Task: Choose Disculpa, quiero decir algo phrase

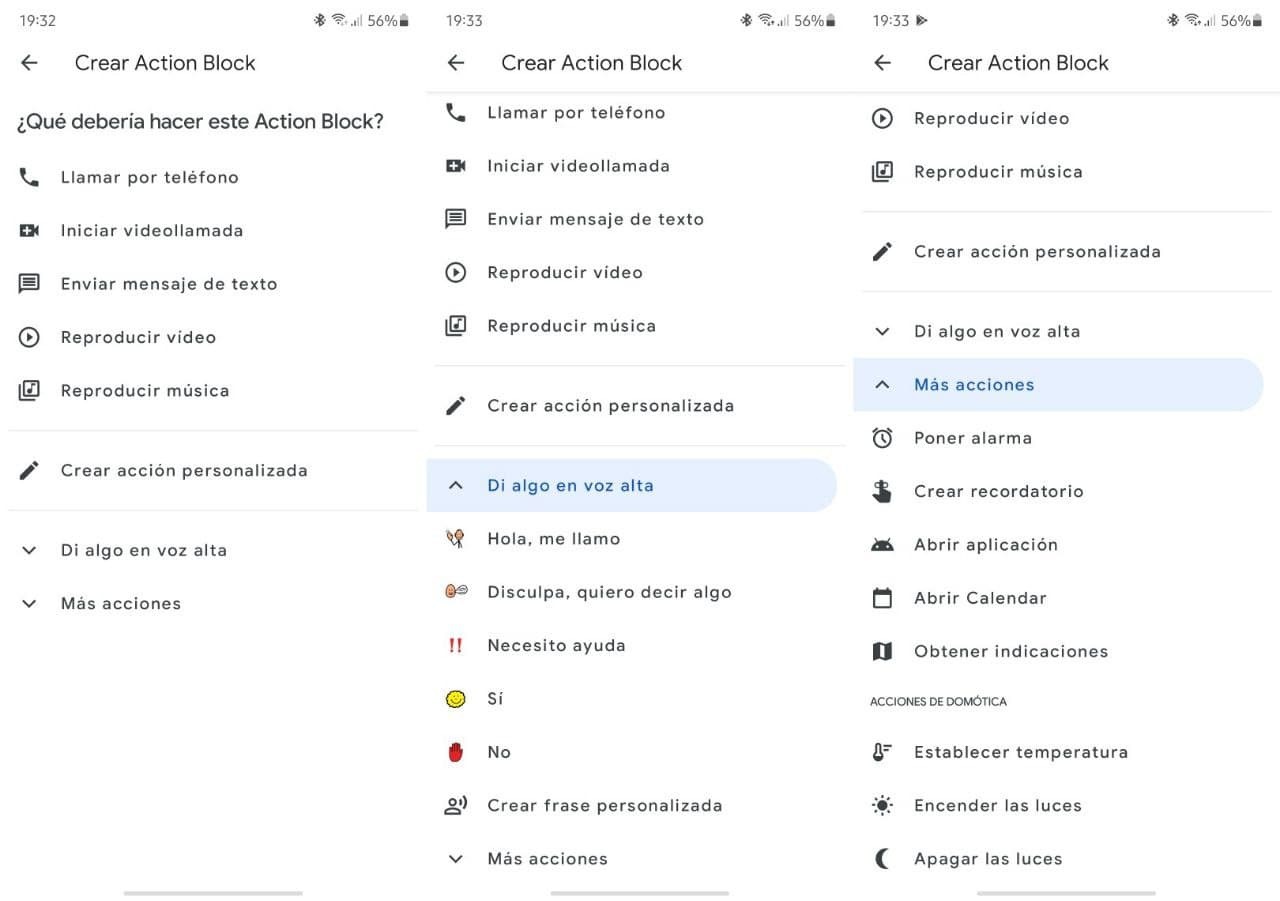Action: click(x=609, y=592)
